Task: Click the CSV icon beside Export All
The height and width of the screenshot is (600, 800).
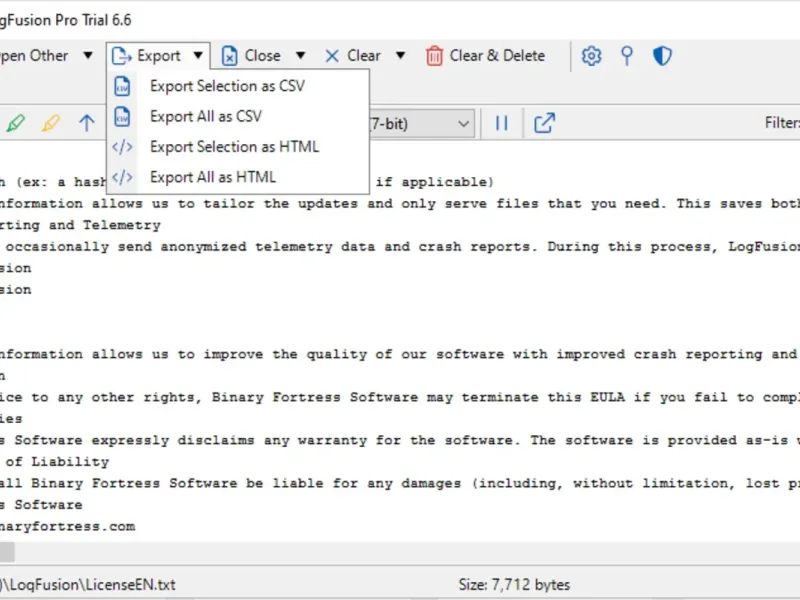Action: 122,117
